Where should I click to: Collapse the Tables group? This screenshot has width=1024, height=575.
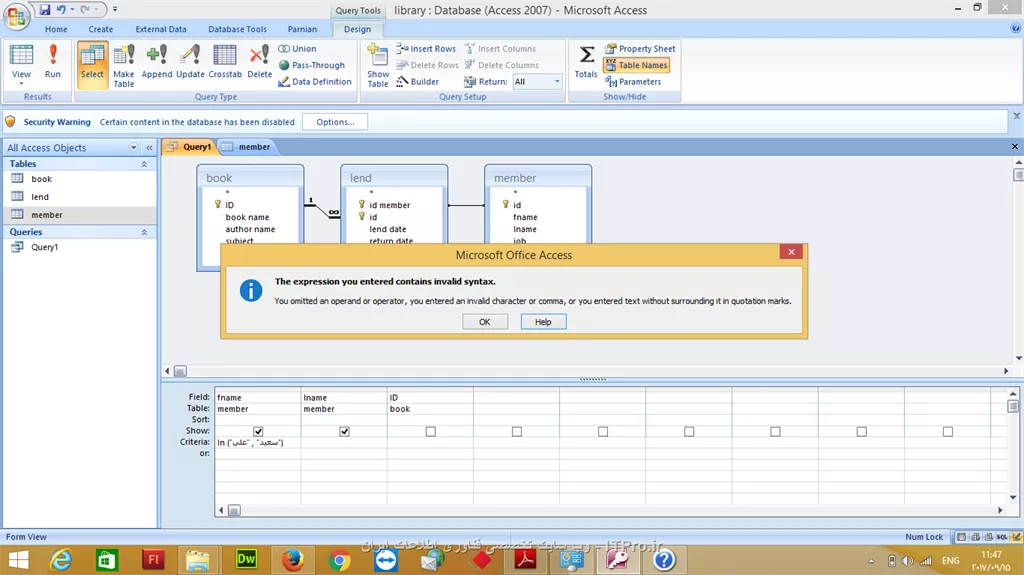(x=144, y=164)
